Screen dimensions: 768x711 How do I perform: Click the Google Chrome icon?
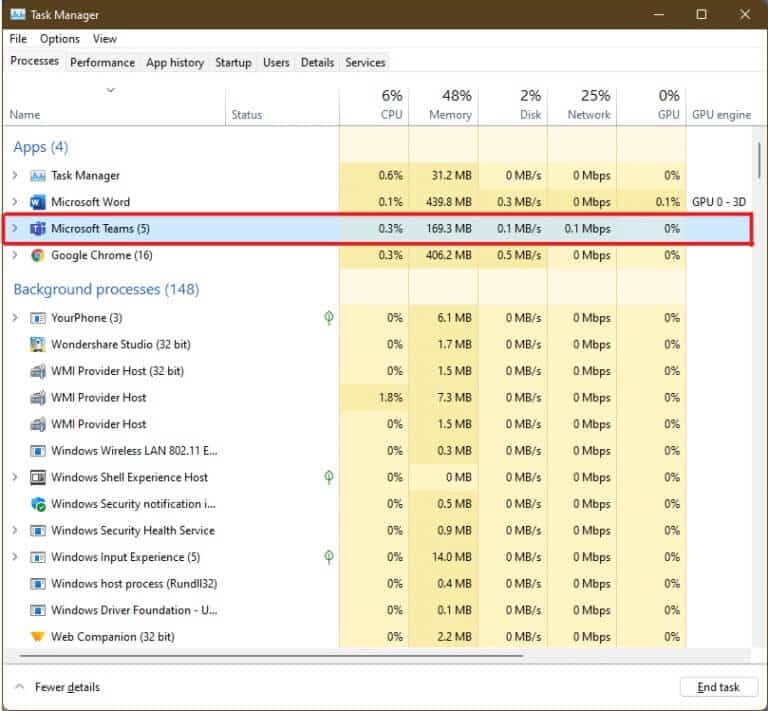point(38,255)
